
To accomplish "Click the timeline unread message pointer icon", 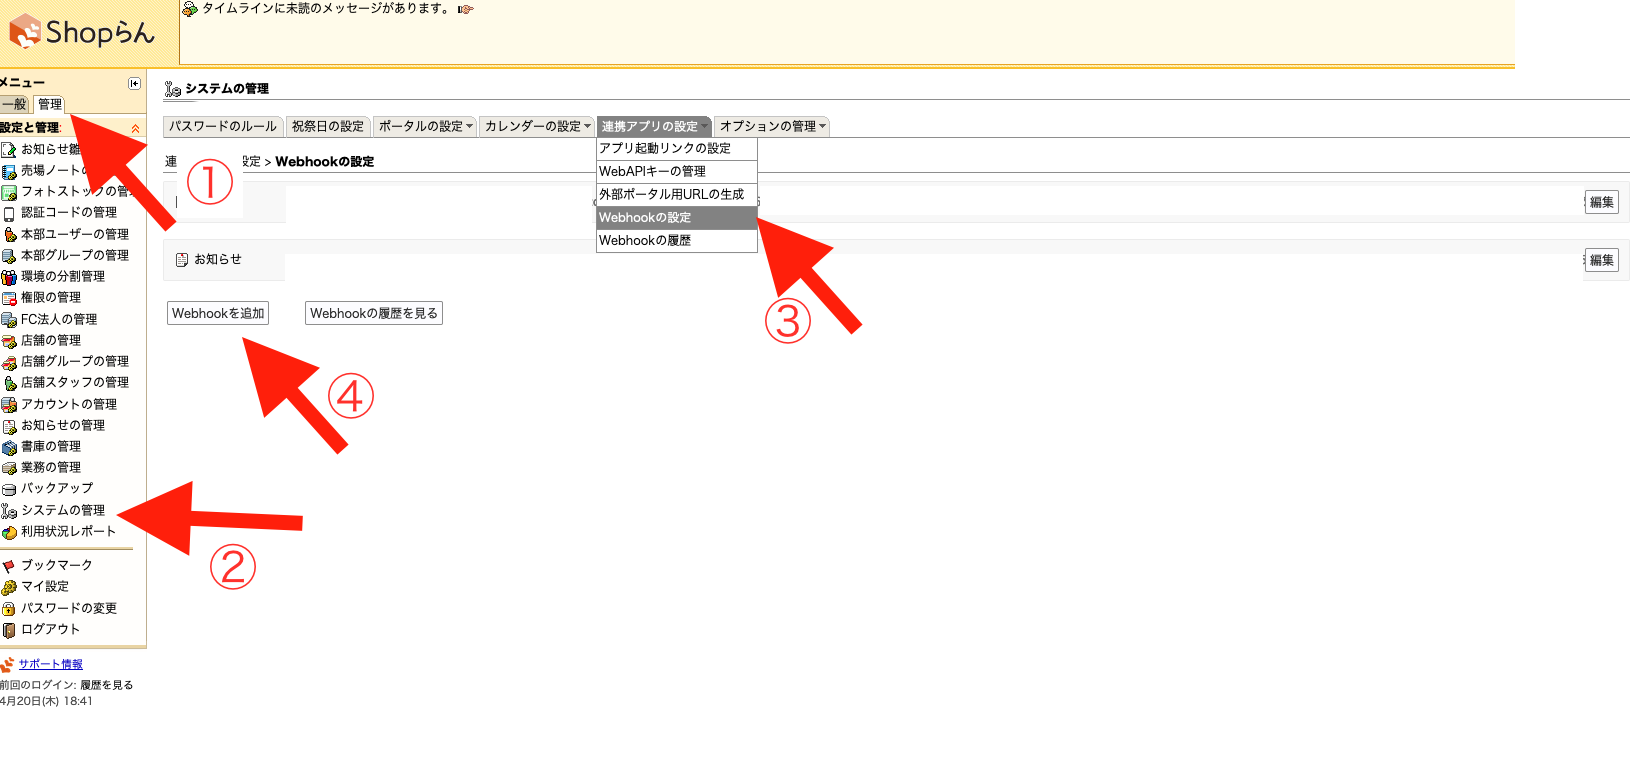I will point(465,9).
